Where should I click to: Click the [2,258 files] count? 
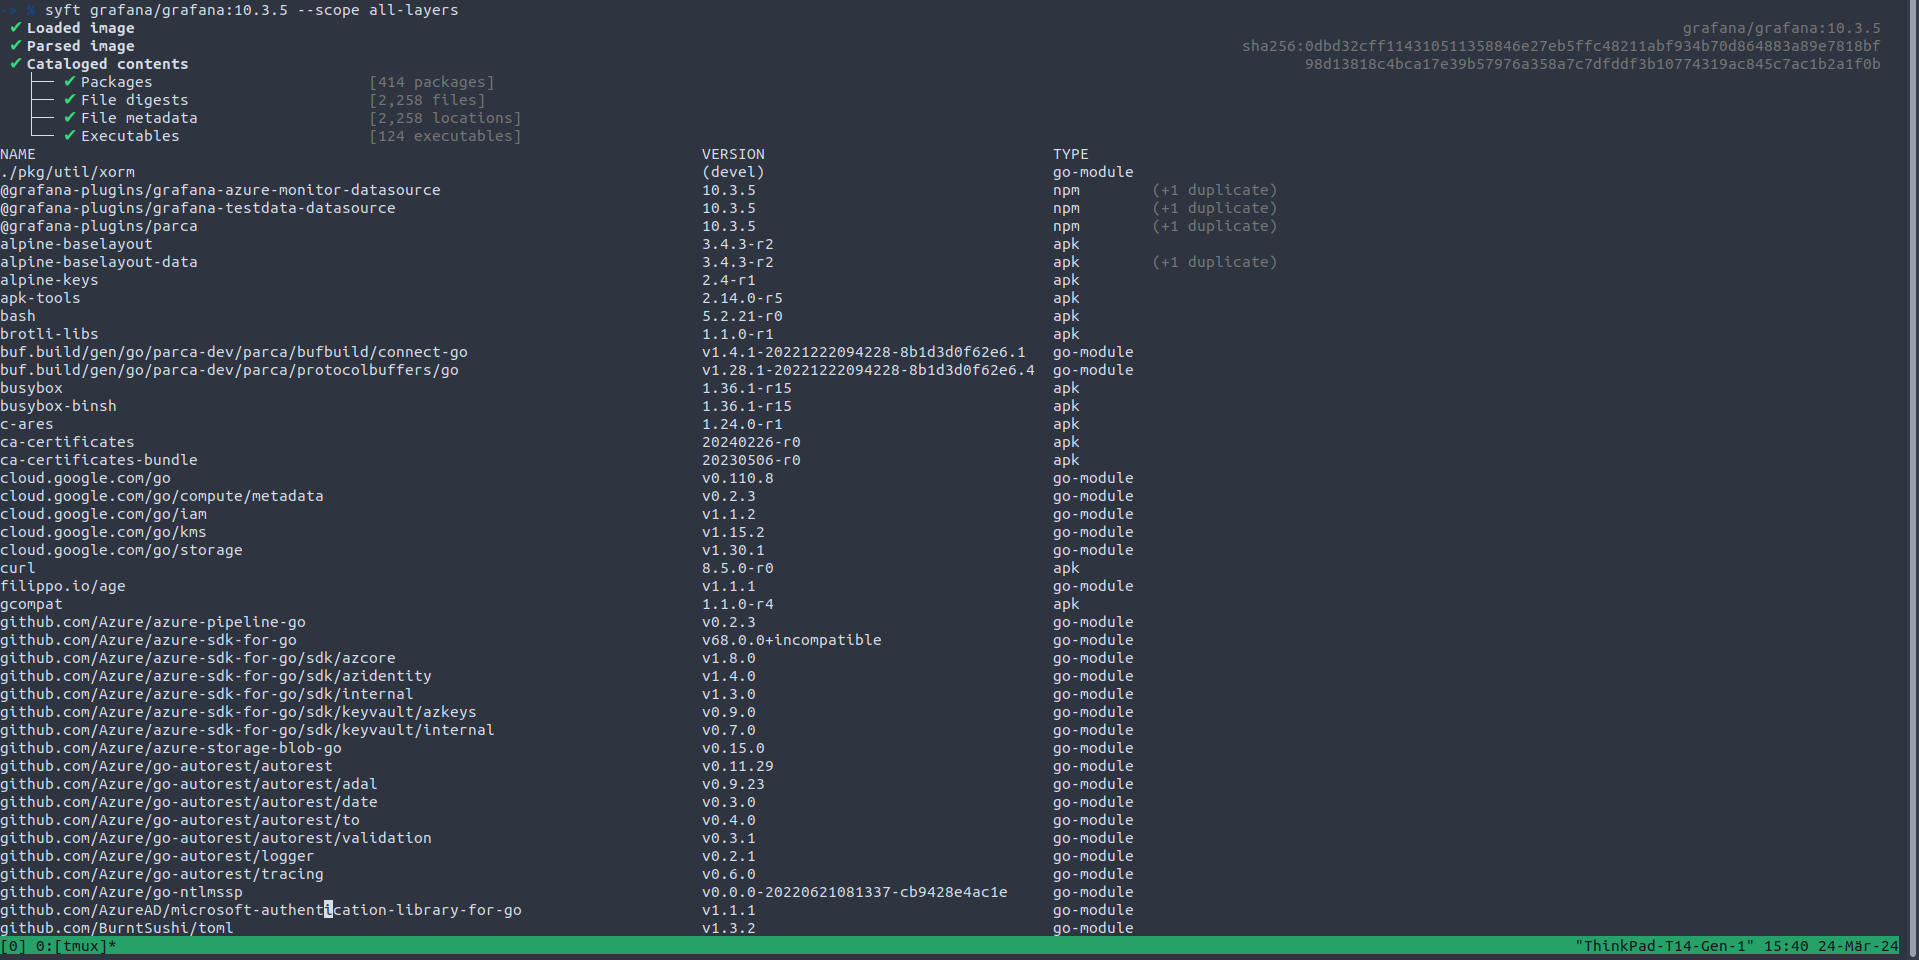tap(427, 100)
